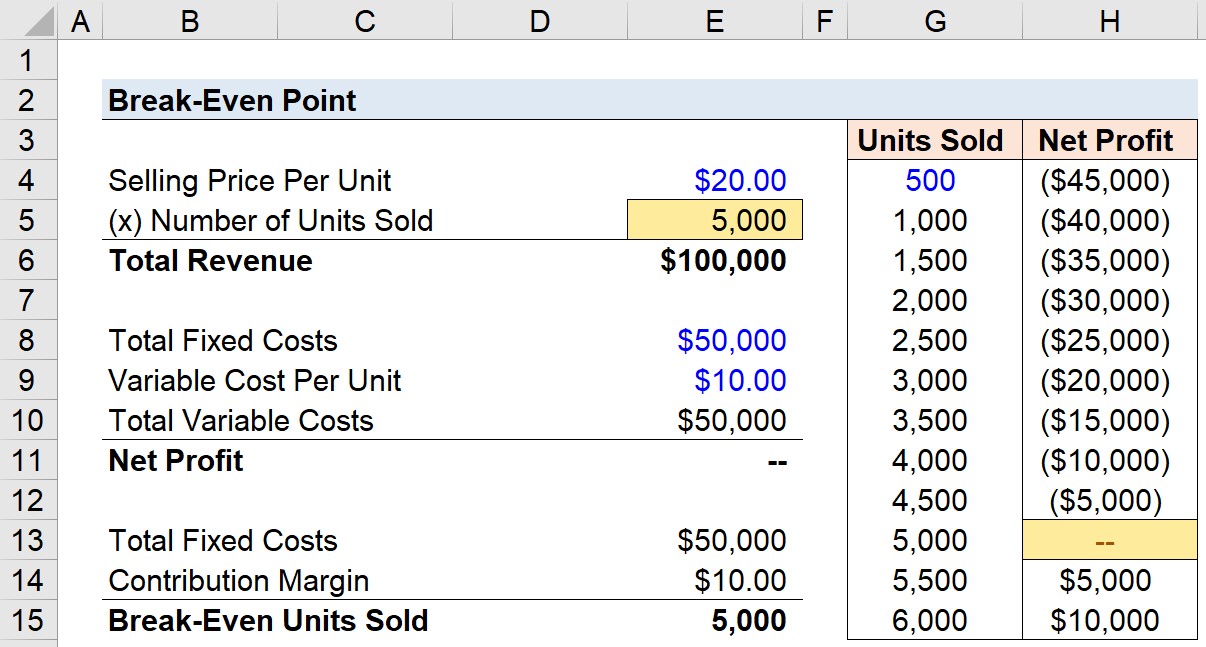Select the Break-Even Point title cell

tap(232, 100)
